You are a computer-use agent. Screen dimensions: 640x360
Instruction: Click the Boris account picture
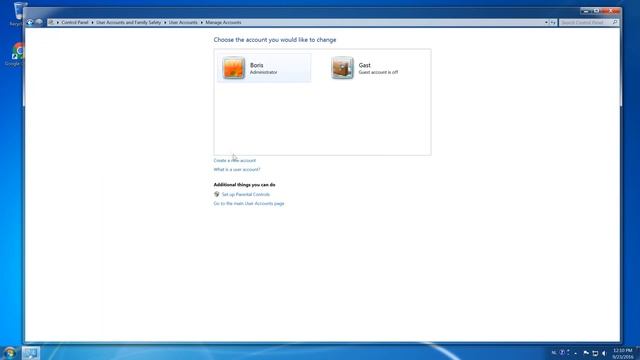coord(233,68)
